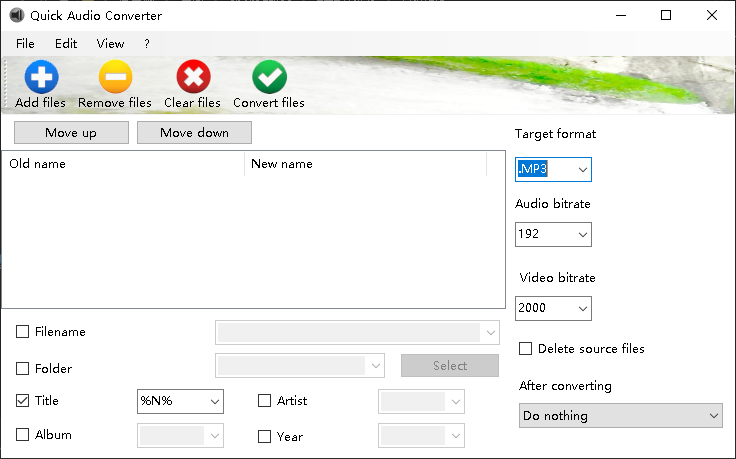Start conversion with Convert files icon
The width and height of the screenshot is (736, 459).
(269, 77)
